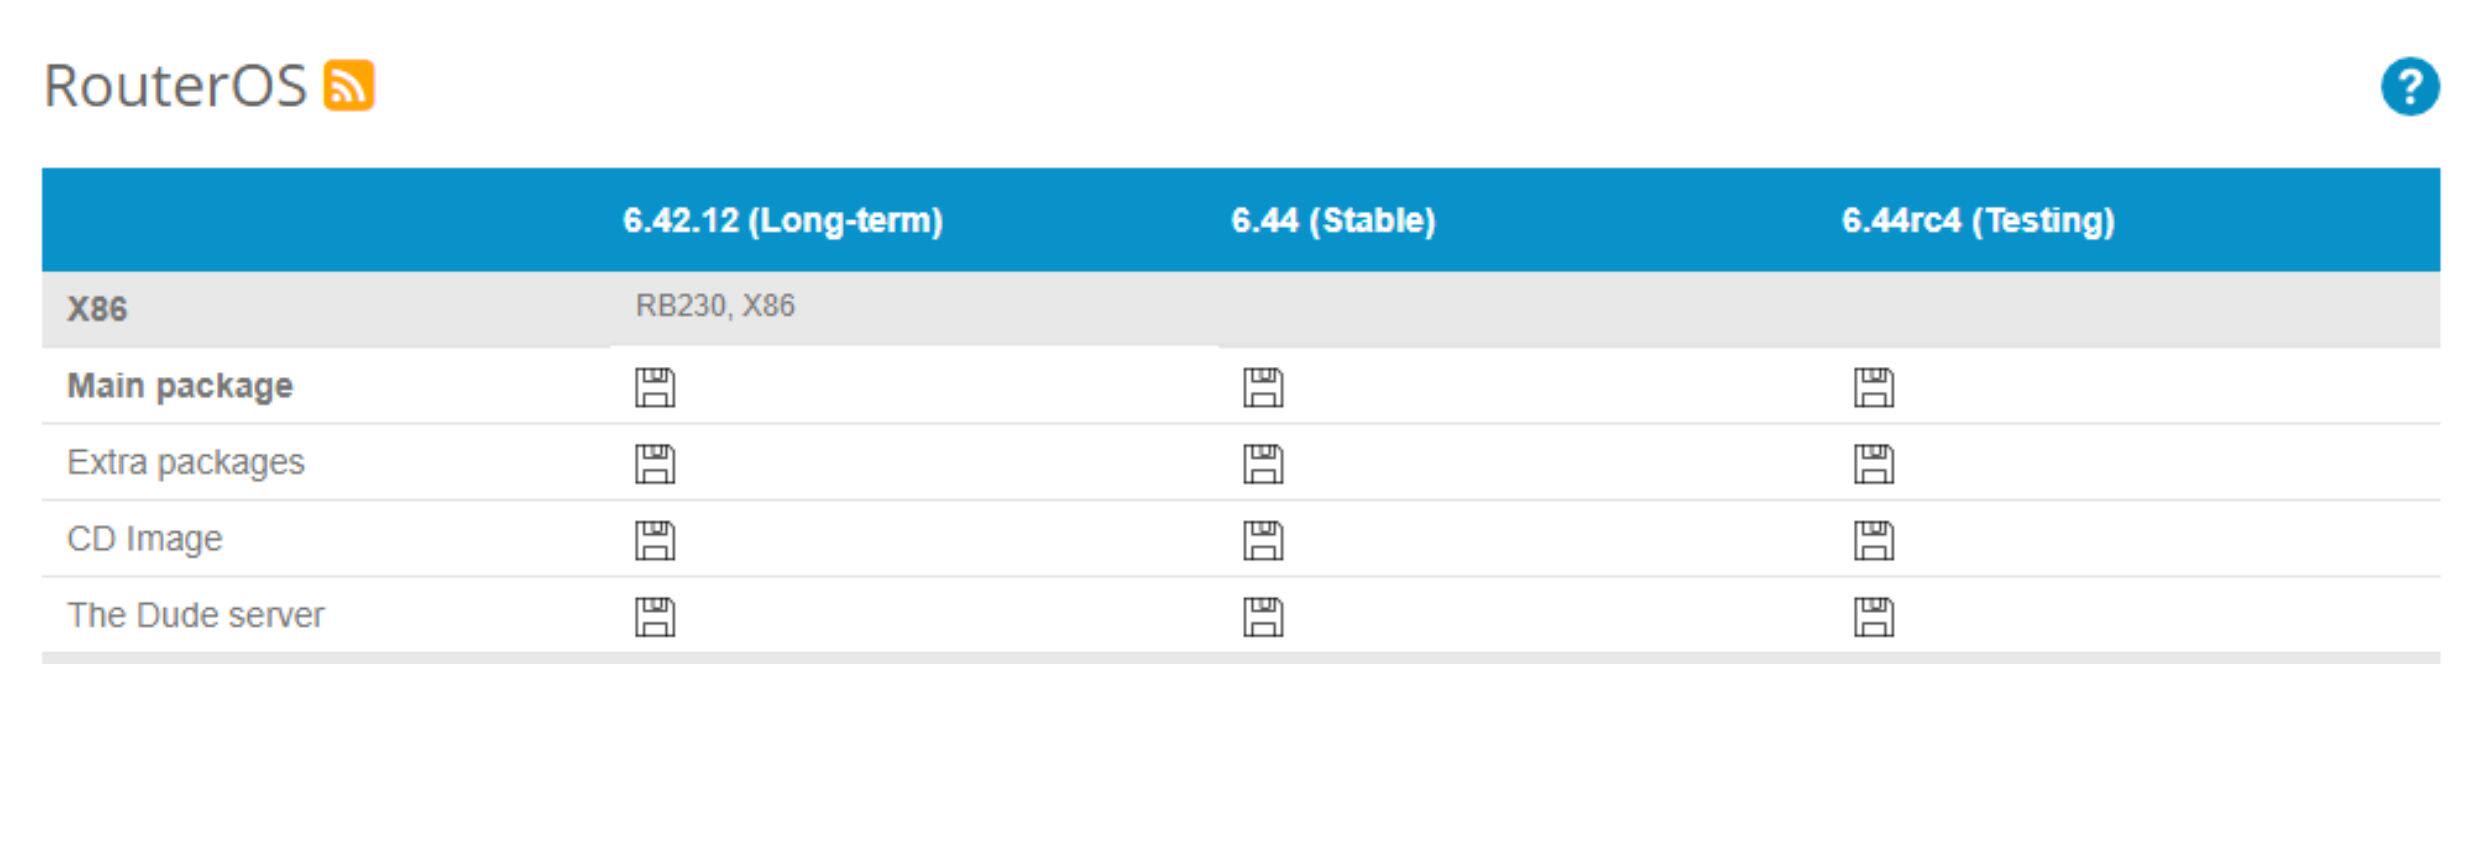Click the RouterOS page title
Image resolution: width=2480 pixels, height=852 pixels.
pyautogui.click(x=175, y=86)
